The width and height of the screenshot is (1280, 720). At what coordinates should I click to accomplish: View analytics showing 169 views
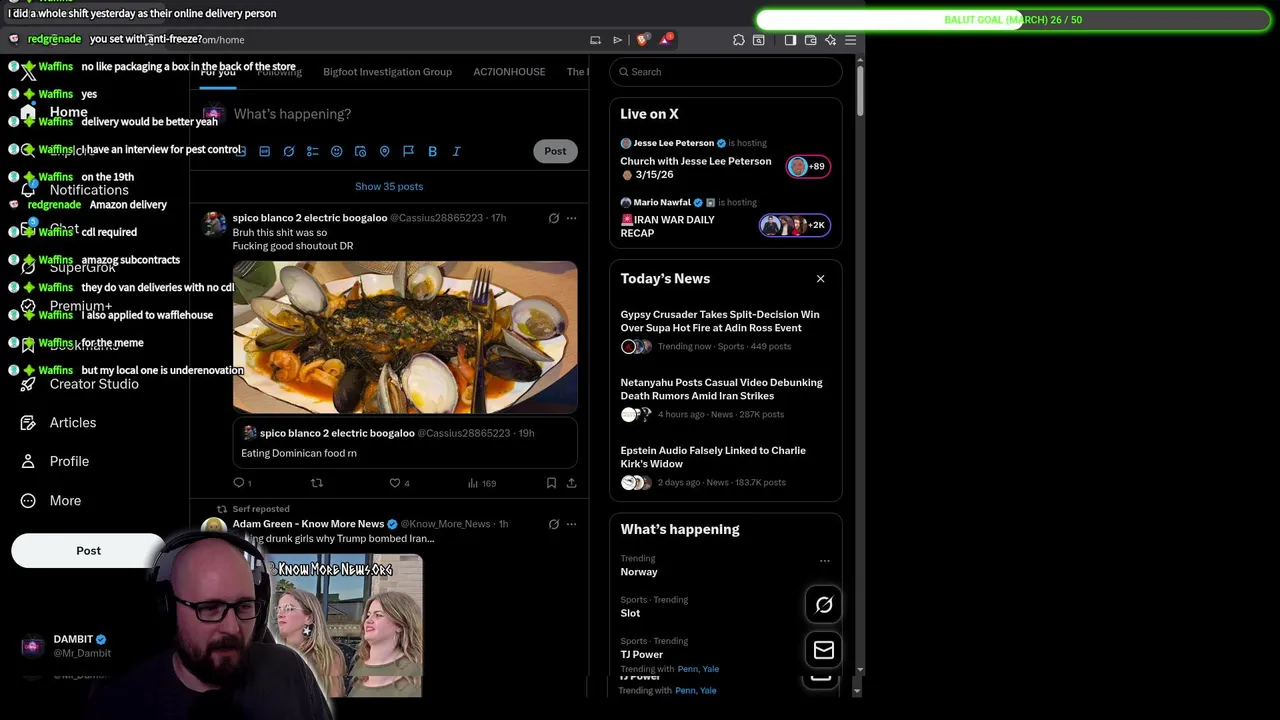[x=481, y=483]
